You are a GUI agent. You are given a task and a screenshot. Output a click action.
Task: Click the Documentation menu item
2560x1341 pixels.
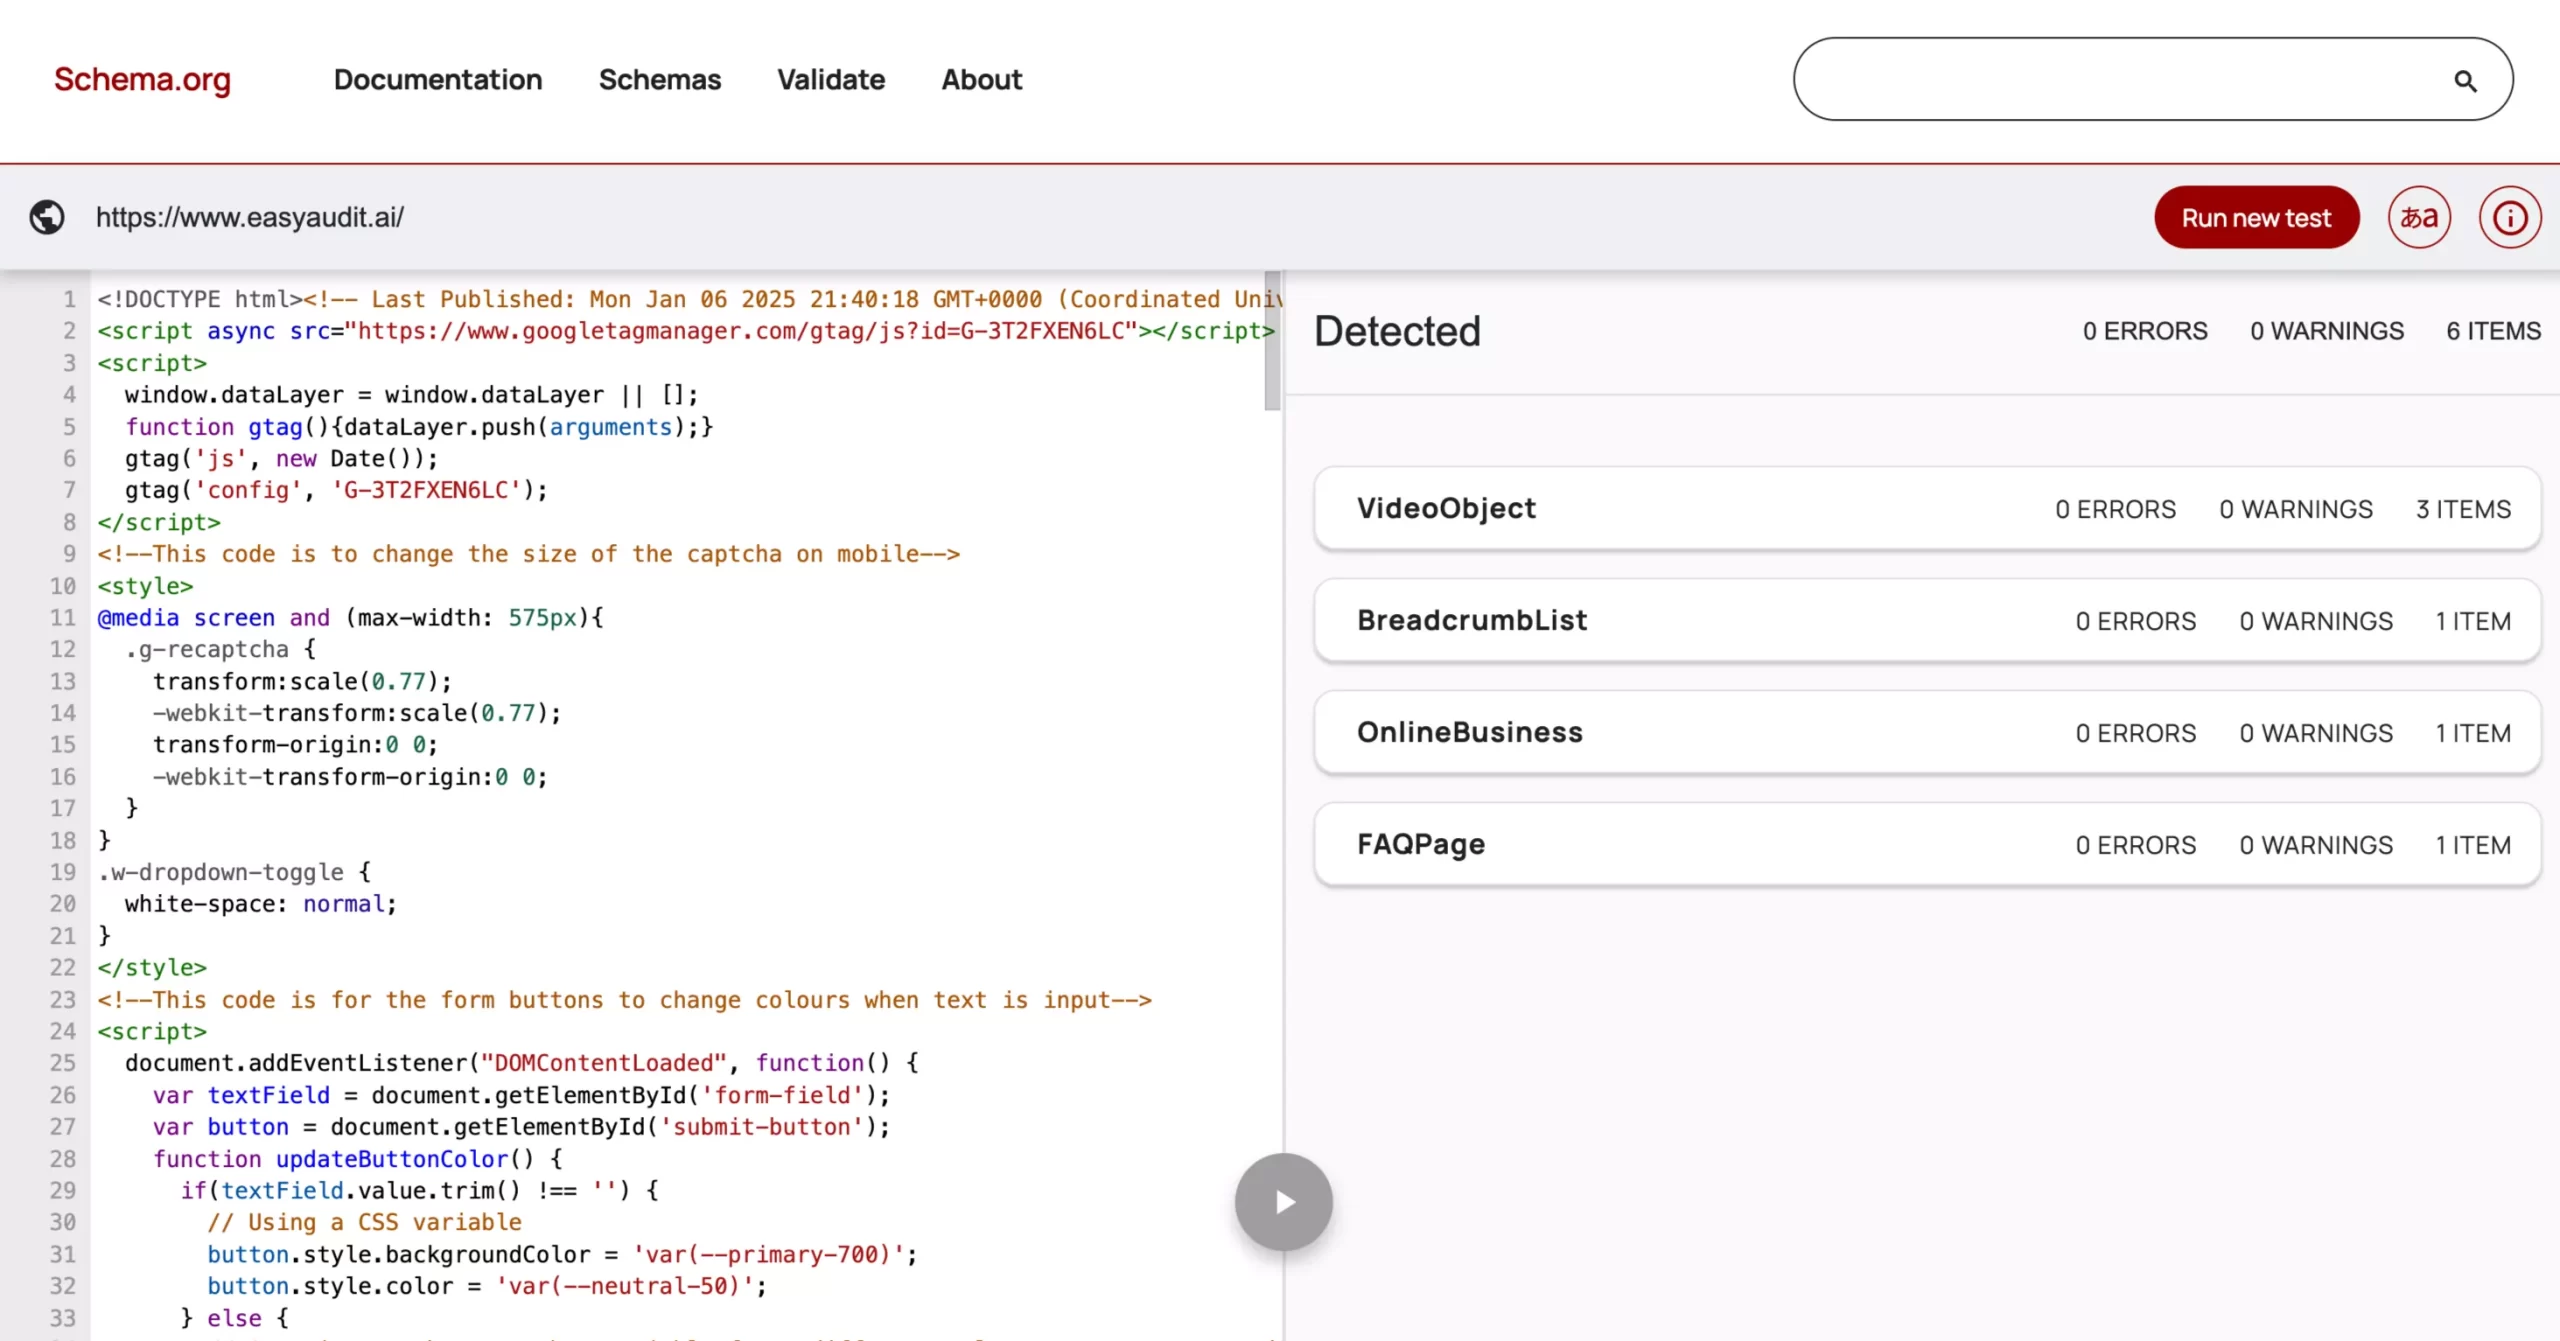coord(439,80)
